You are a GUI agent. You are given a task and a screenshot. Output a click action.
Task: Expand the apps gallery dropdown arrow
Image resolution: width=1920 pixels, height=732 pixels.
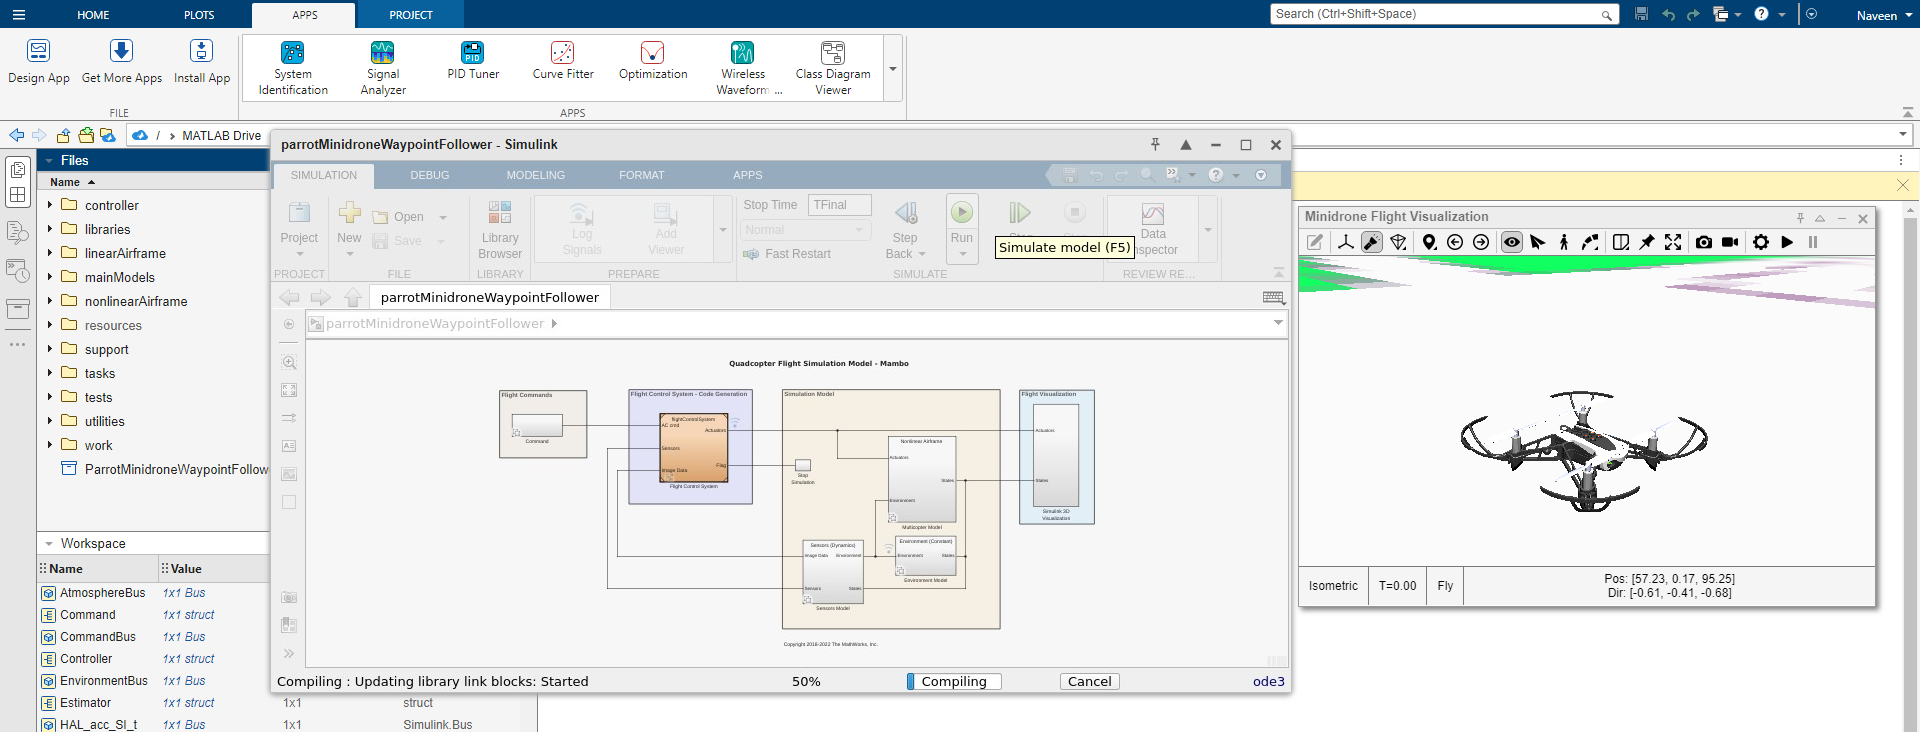tap(893, 69)
